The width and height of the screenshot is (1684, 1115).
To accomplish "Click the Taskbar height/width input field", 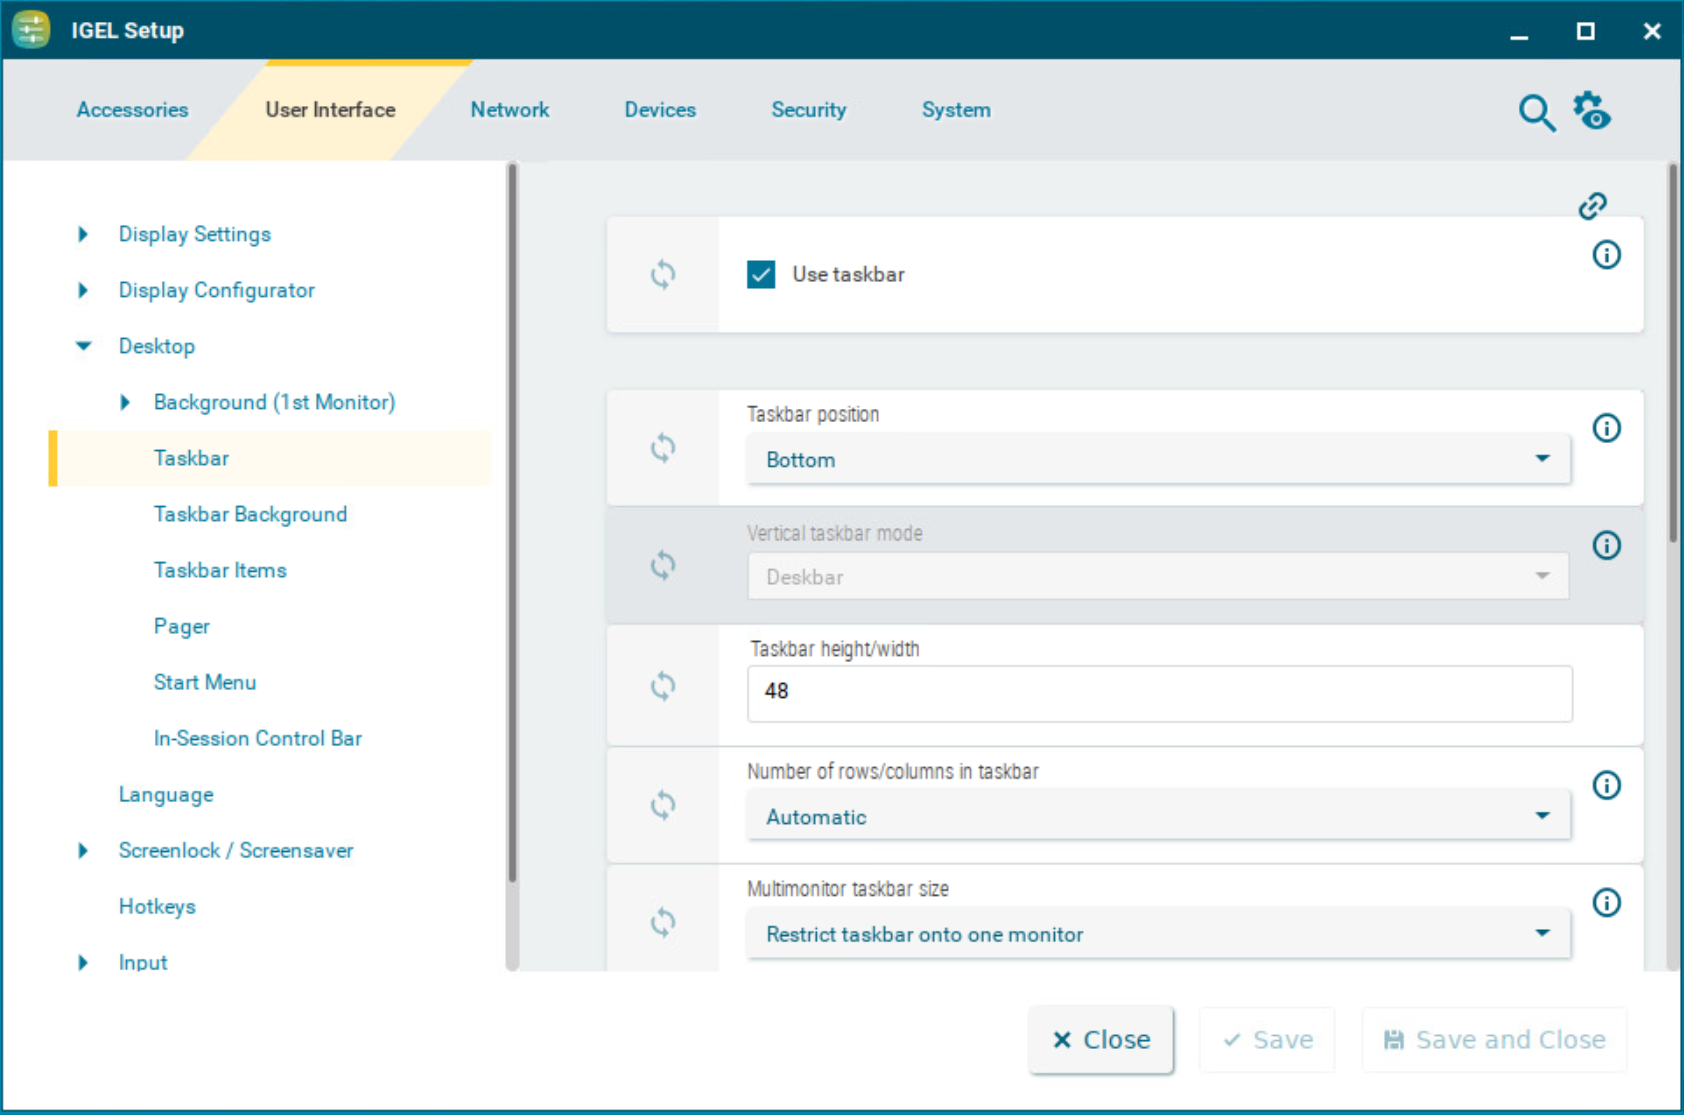I will tap(1158, 692).
